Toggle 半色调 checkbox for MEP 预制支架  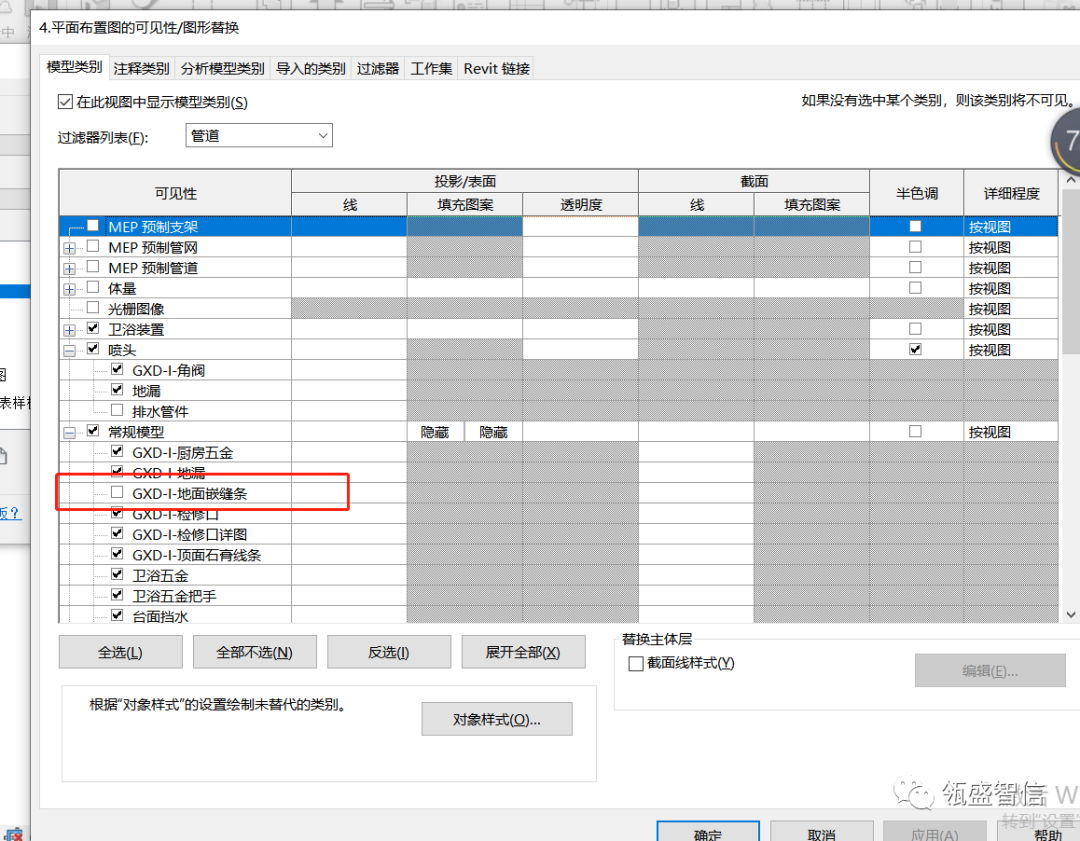915,226
